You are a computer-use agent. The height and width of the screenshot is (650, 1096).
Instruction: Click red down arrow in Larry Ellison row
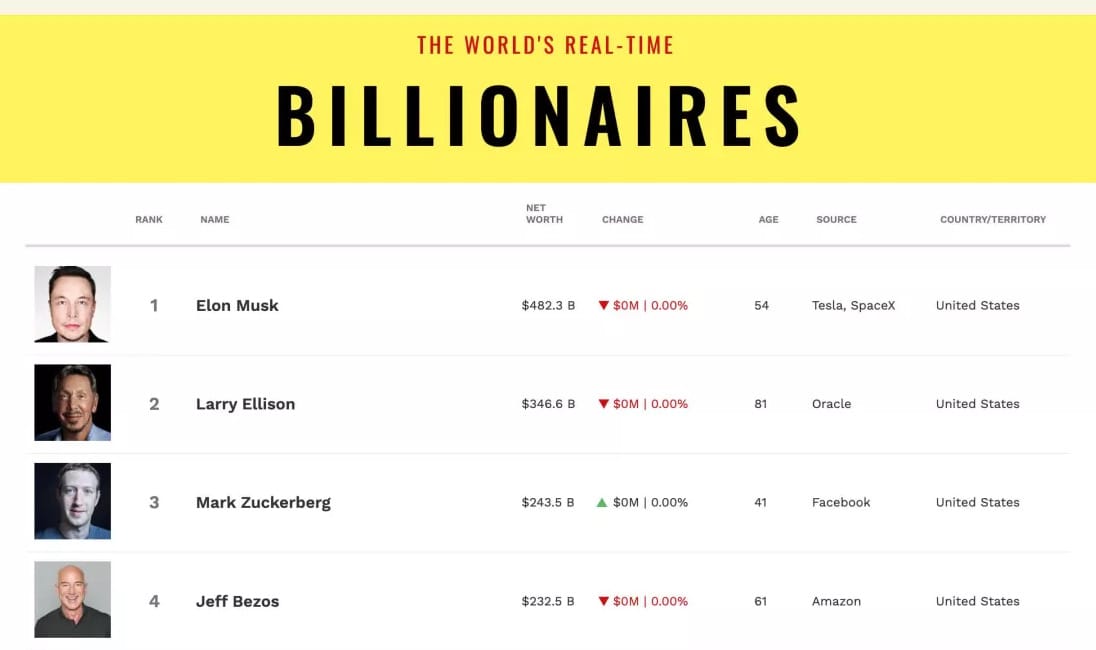[x=603, y=404]
